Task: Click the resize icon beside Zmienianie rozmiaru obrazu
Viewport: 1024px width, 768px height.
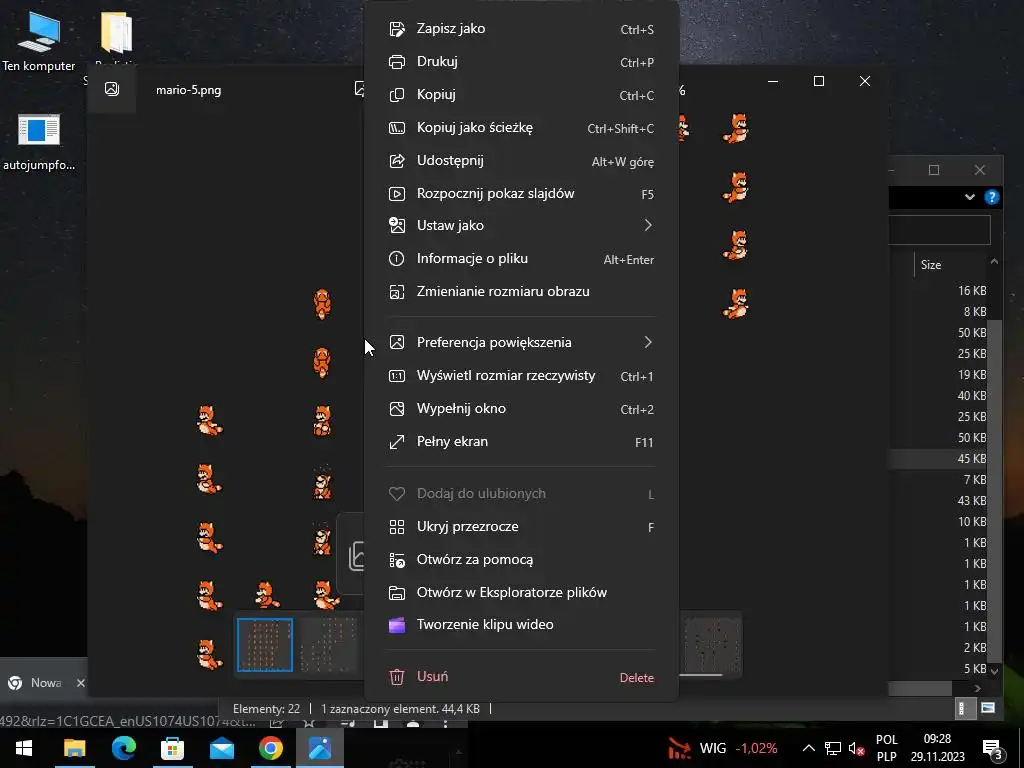Action: click(x=396, y=292)
